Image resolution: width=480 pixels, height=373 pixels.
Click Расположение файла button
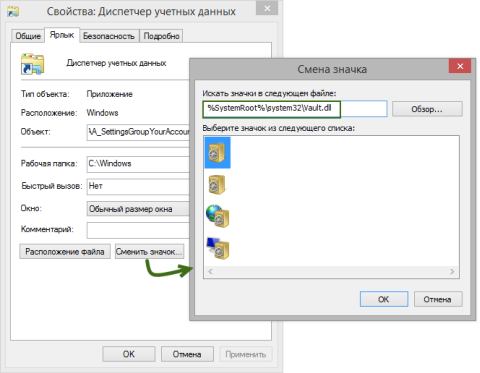click(65, 251)
